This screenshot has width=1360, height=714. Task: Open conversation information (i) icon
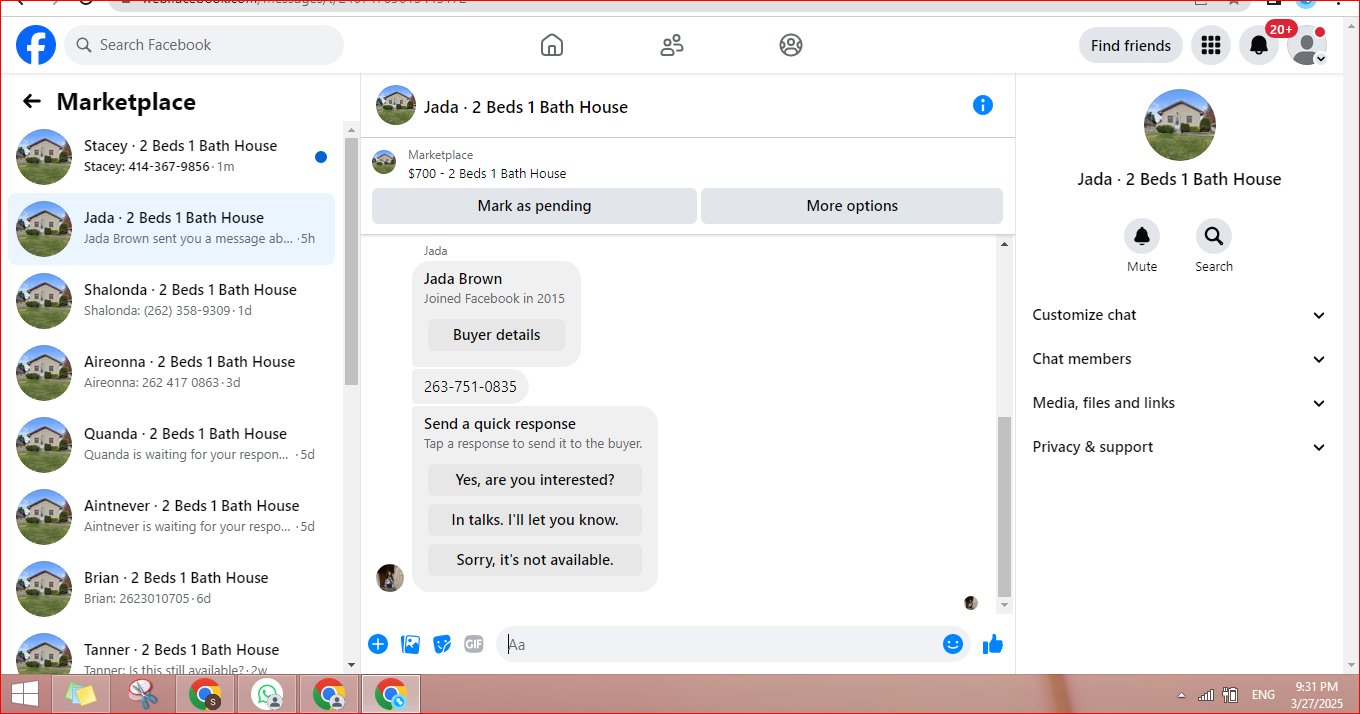(983, 105)
